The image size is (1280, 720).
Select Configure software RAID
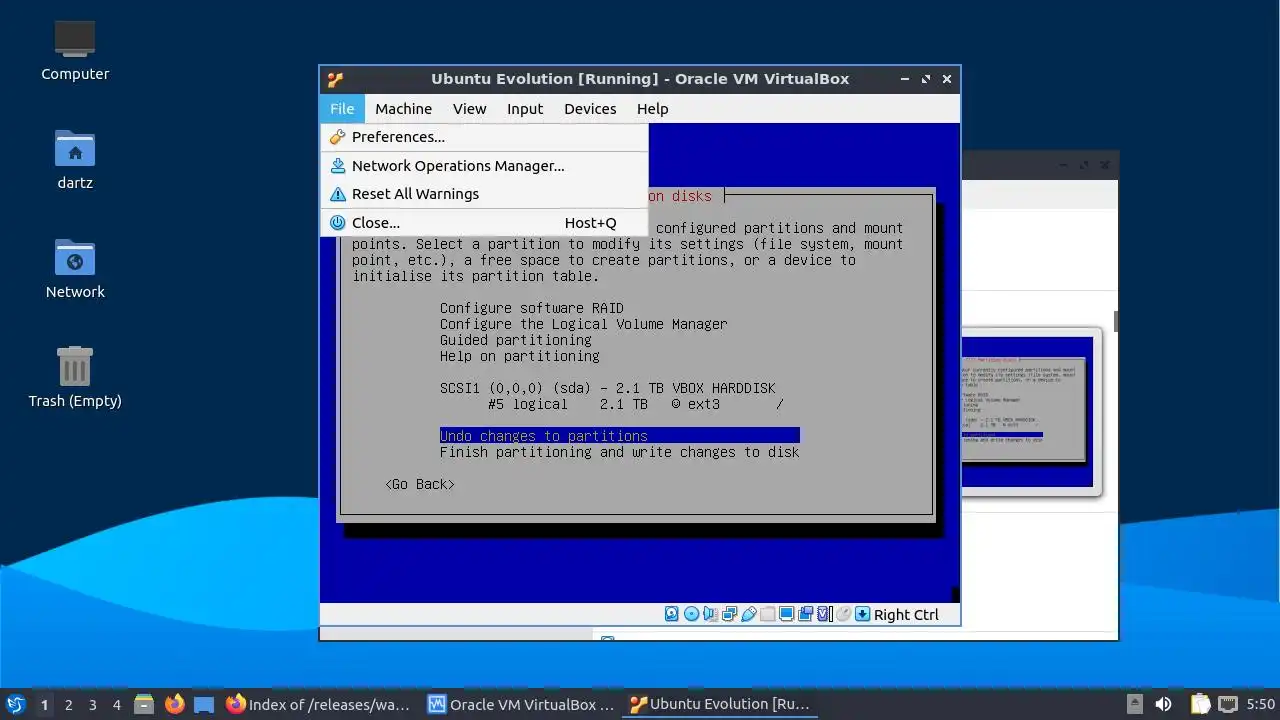click(532, 308)
